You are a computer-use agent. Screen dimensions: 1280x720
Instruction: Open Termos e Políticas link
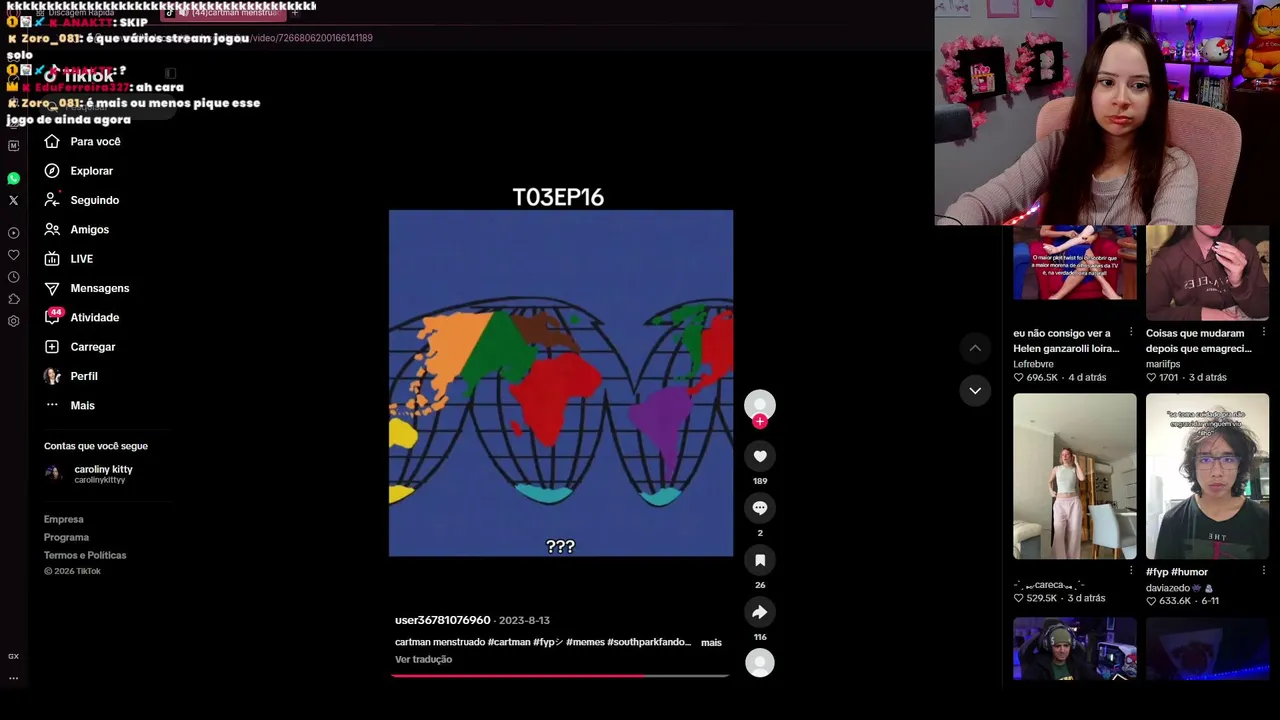85,555
